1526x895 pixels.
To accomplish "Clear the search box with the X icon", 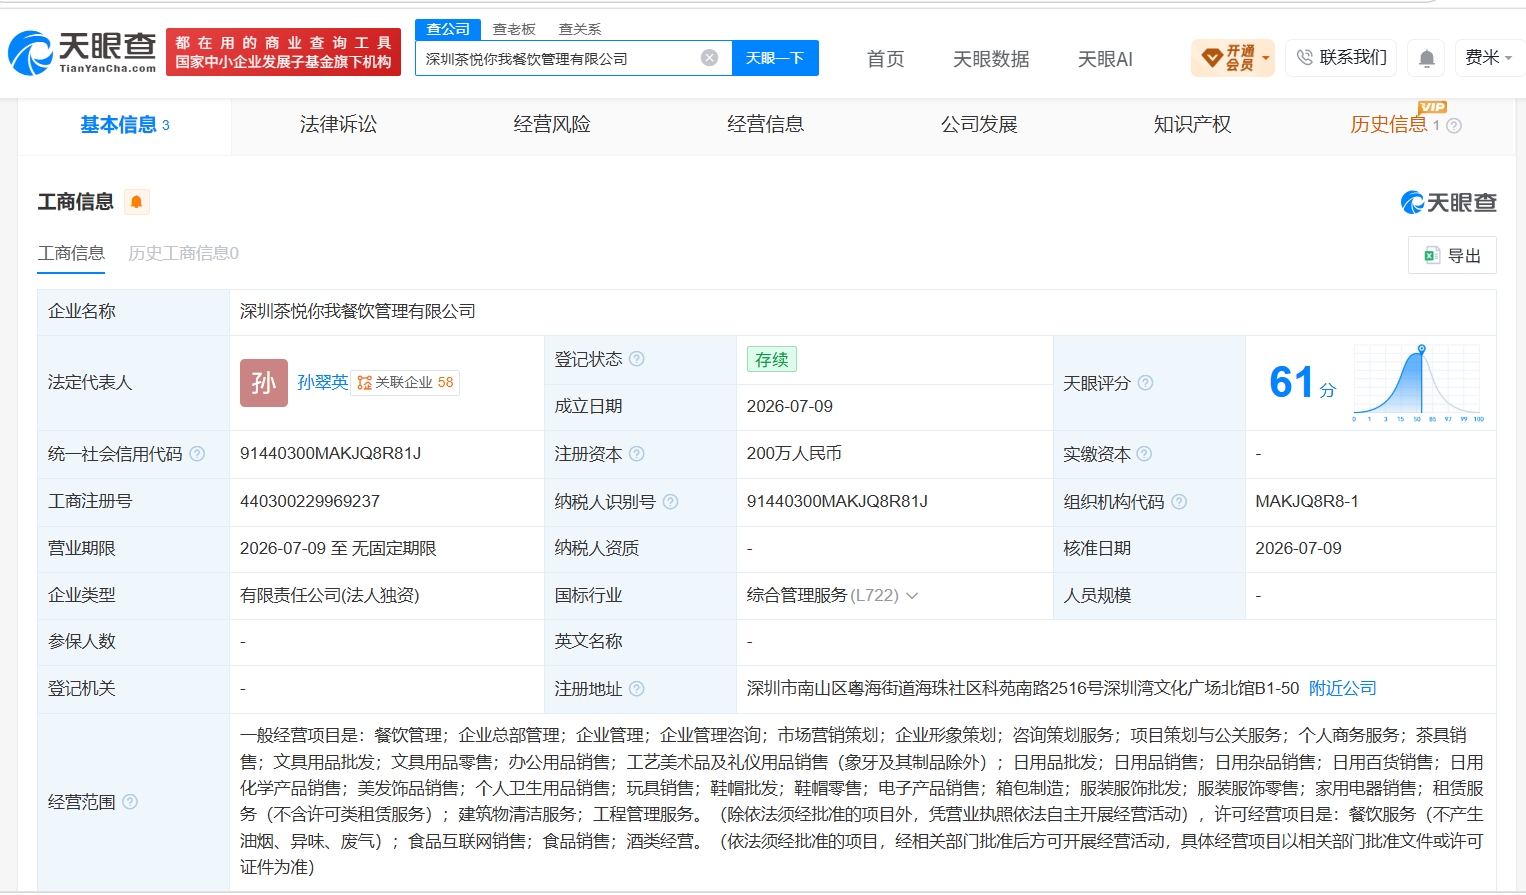I will click(x=709, y=58).
